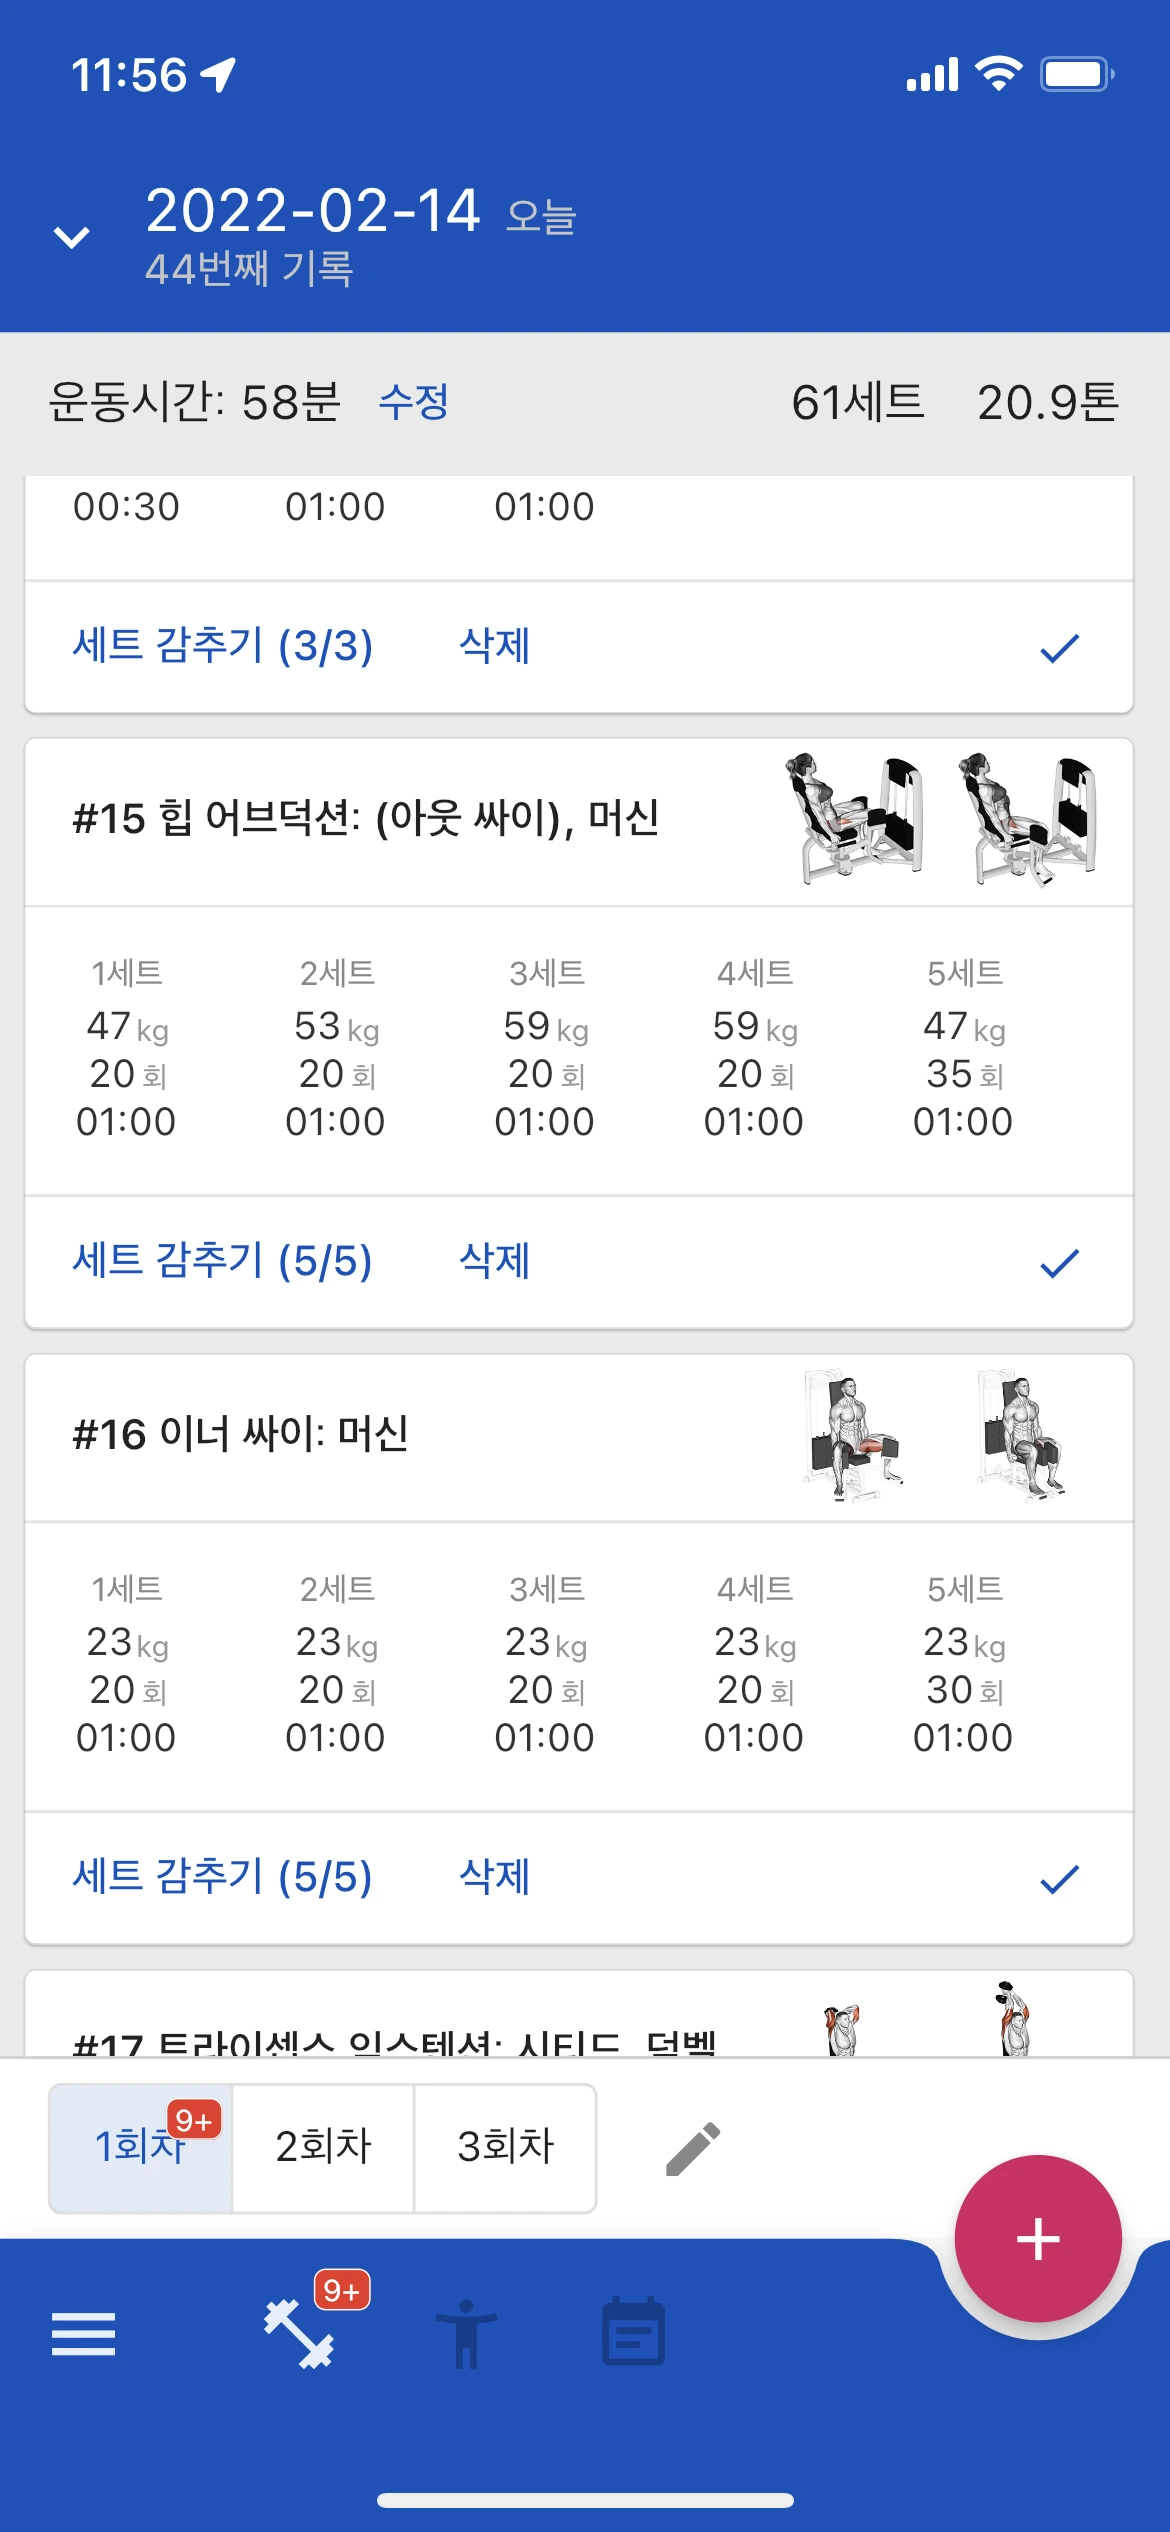Image resolution: width=1170 pixels, height=2532 pixels.
Task: Select set 5 of hip abduction, 47kg
Action: [x=964, y=1049]
